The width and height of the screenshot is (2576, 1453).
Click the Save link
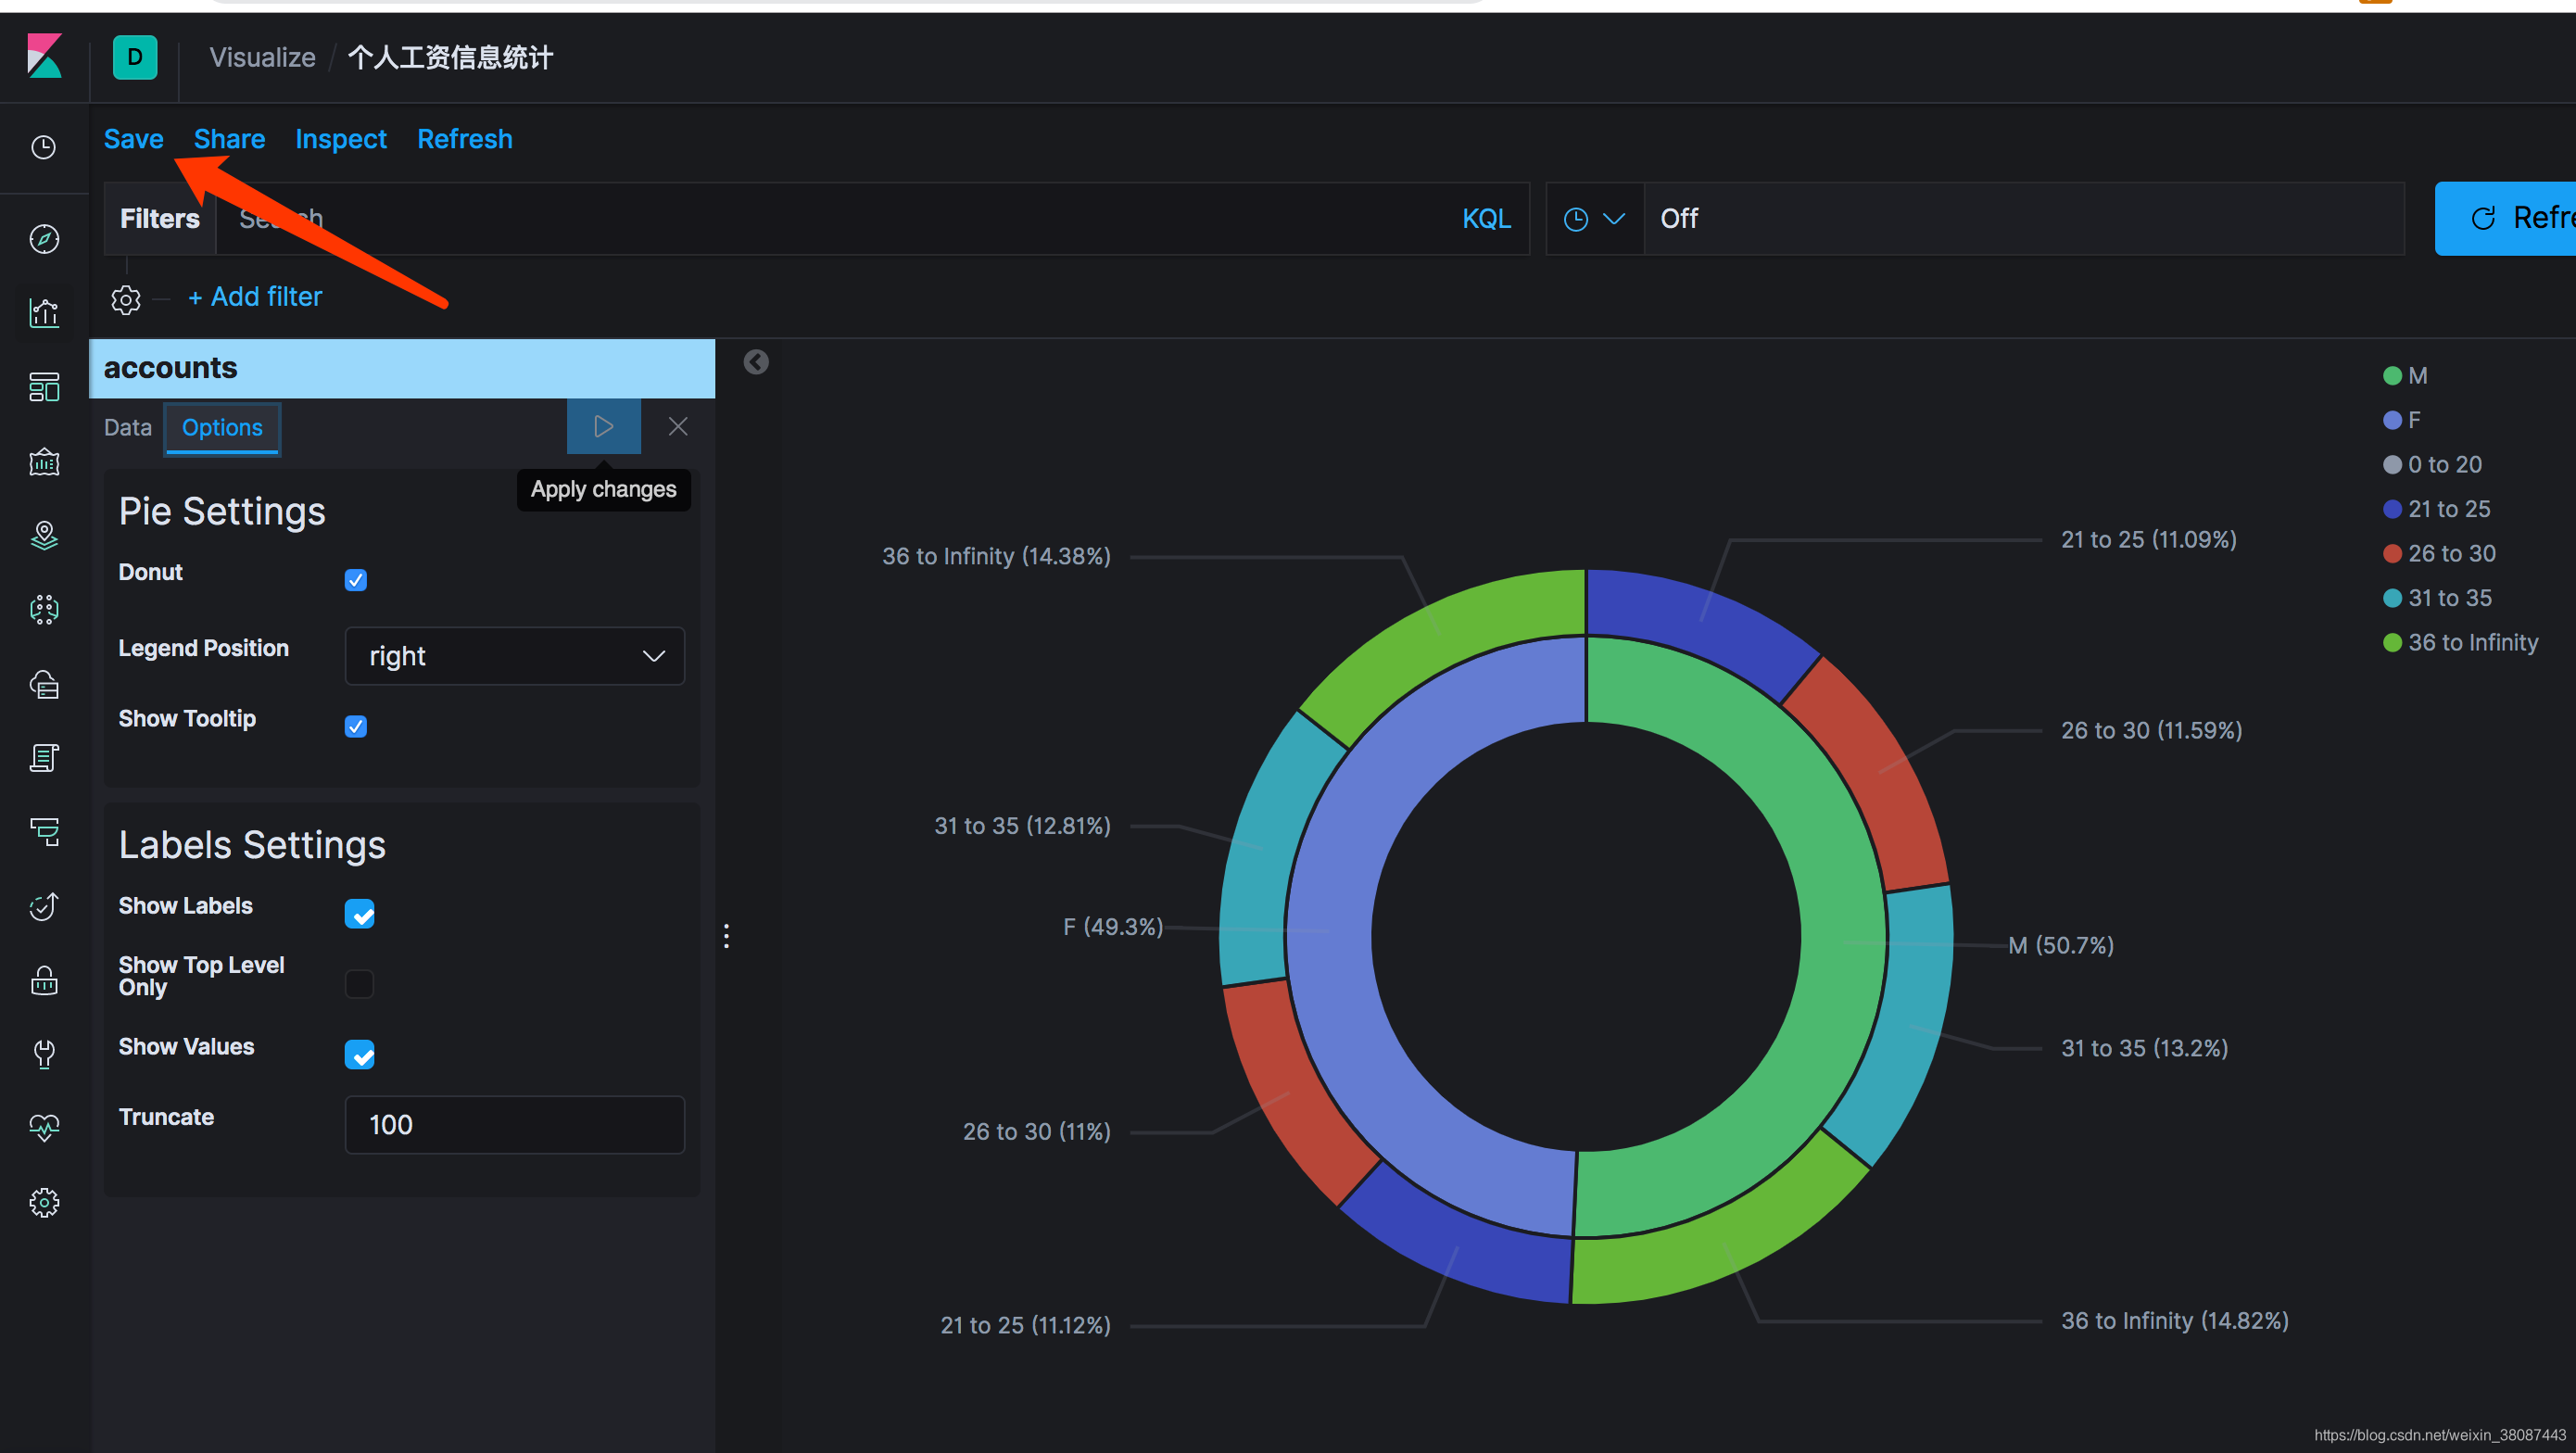133,139
